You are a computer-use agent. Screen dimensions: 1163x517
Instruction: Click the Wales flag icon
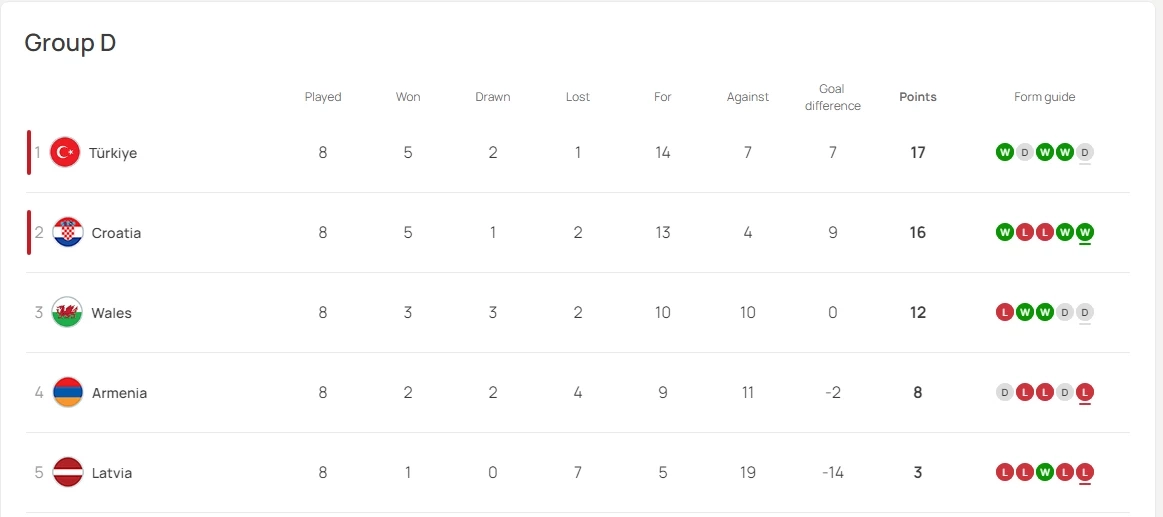68,313
